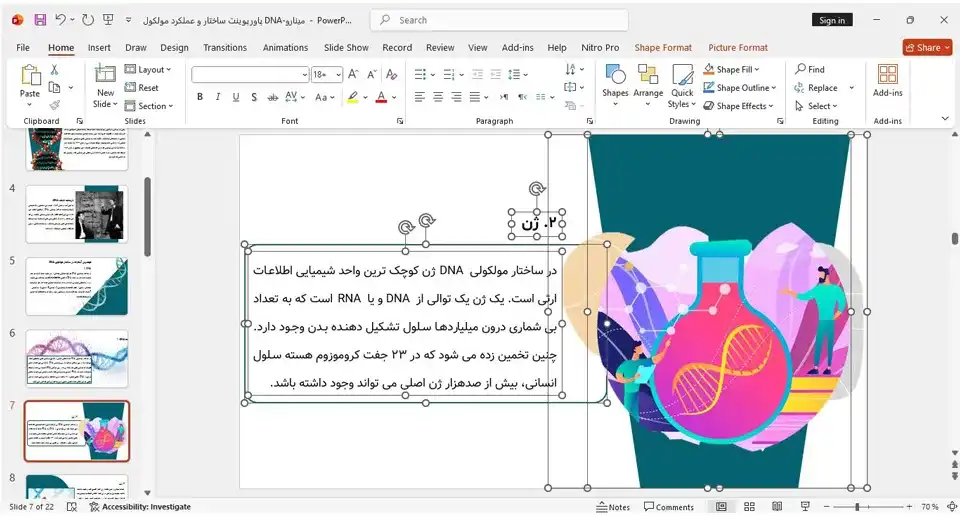This screenshot has width=960, height=516.
Task: Clear all text formatting
Action: point(392,75)
